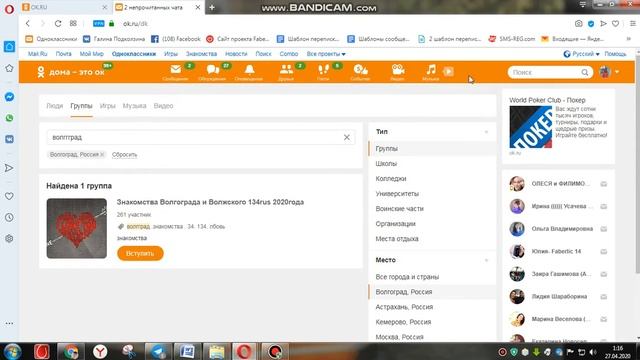Open Speed Dial grid icon in toolbar

(73, 24)
